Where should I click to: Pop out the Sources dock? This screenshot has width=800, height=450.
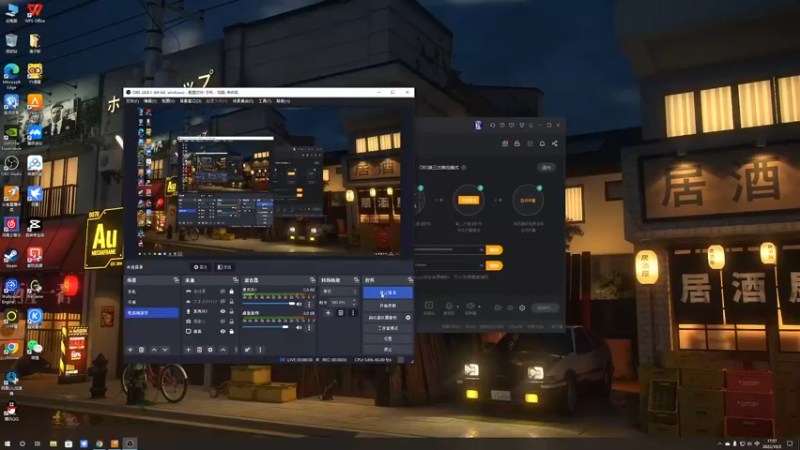click(235, 280)
